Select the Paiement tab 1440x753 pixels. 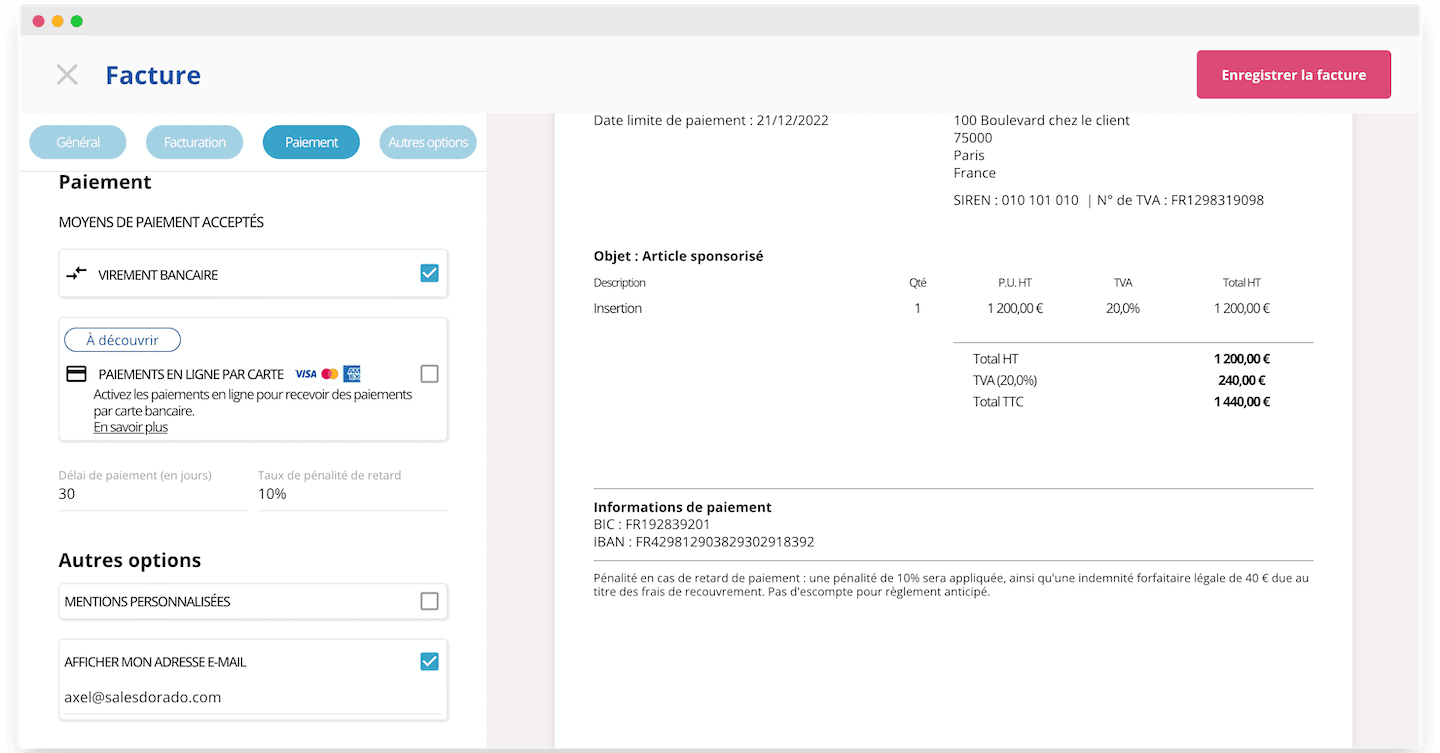pos(311,142)
